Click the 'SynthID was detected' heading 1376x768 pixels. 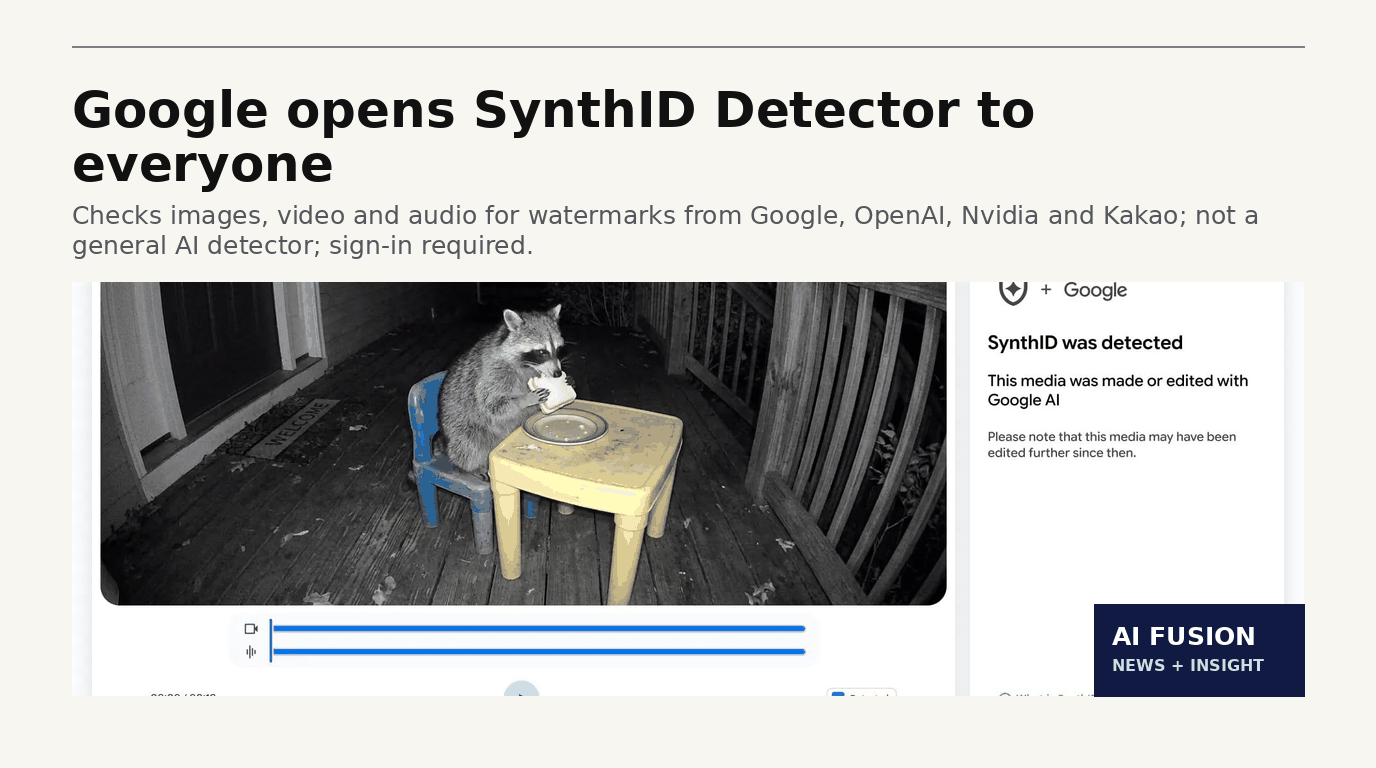pos(1085,343)
